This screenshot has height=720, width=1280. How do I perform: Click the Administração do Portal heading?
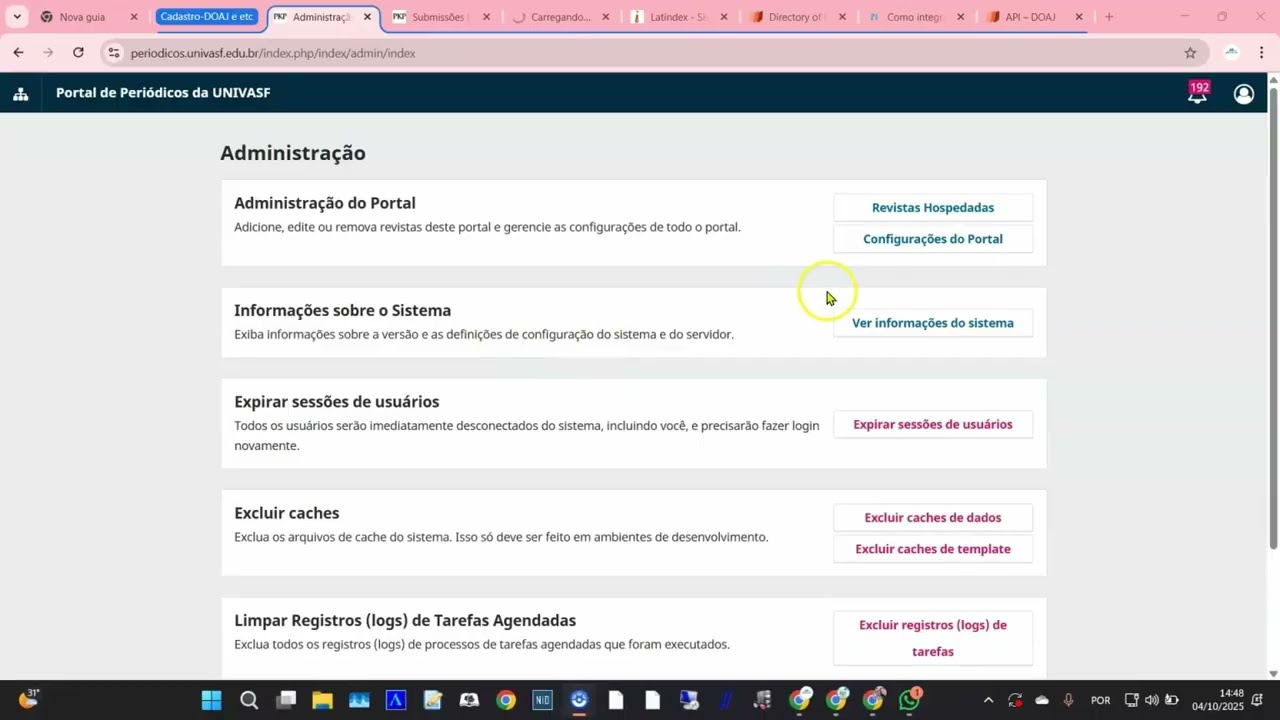point(325,203)
